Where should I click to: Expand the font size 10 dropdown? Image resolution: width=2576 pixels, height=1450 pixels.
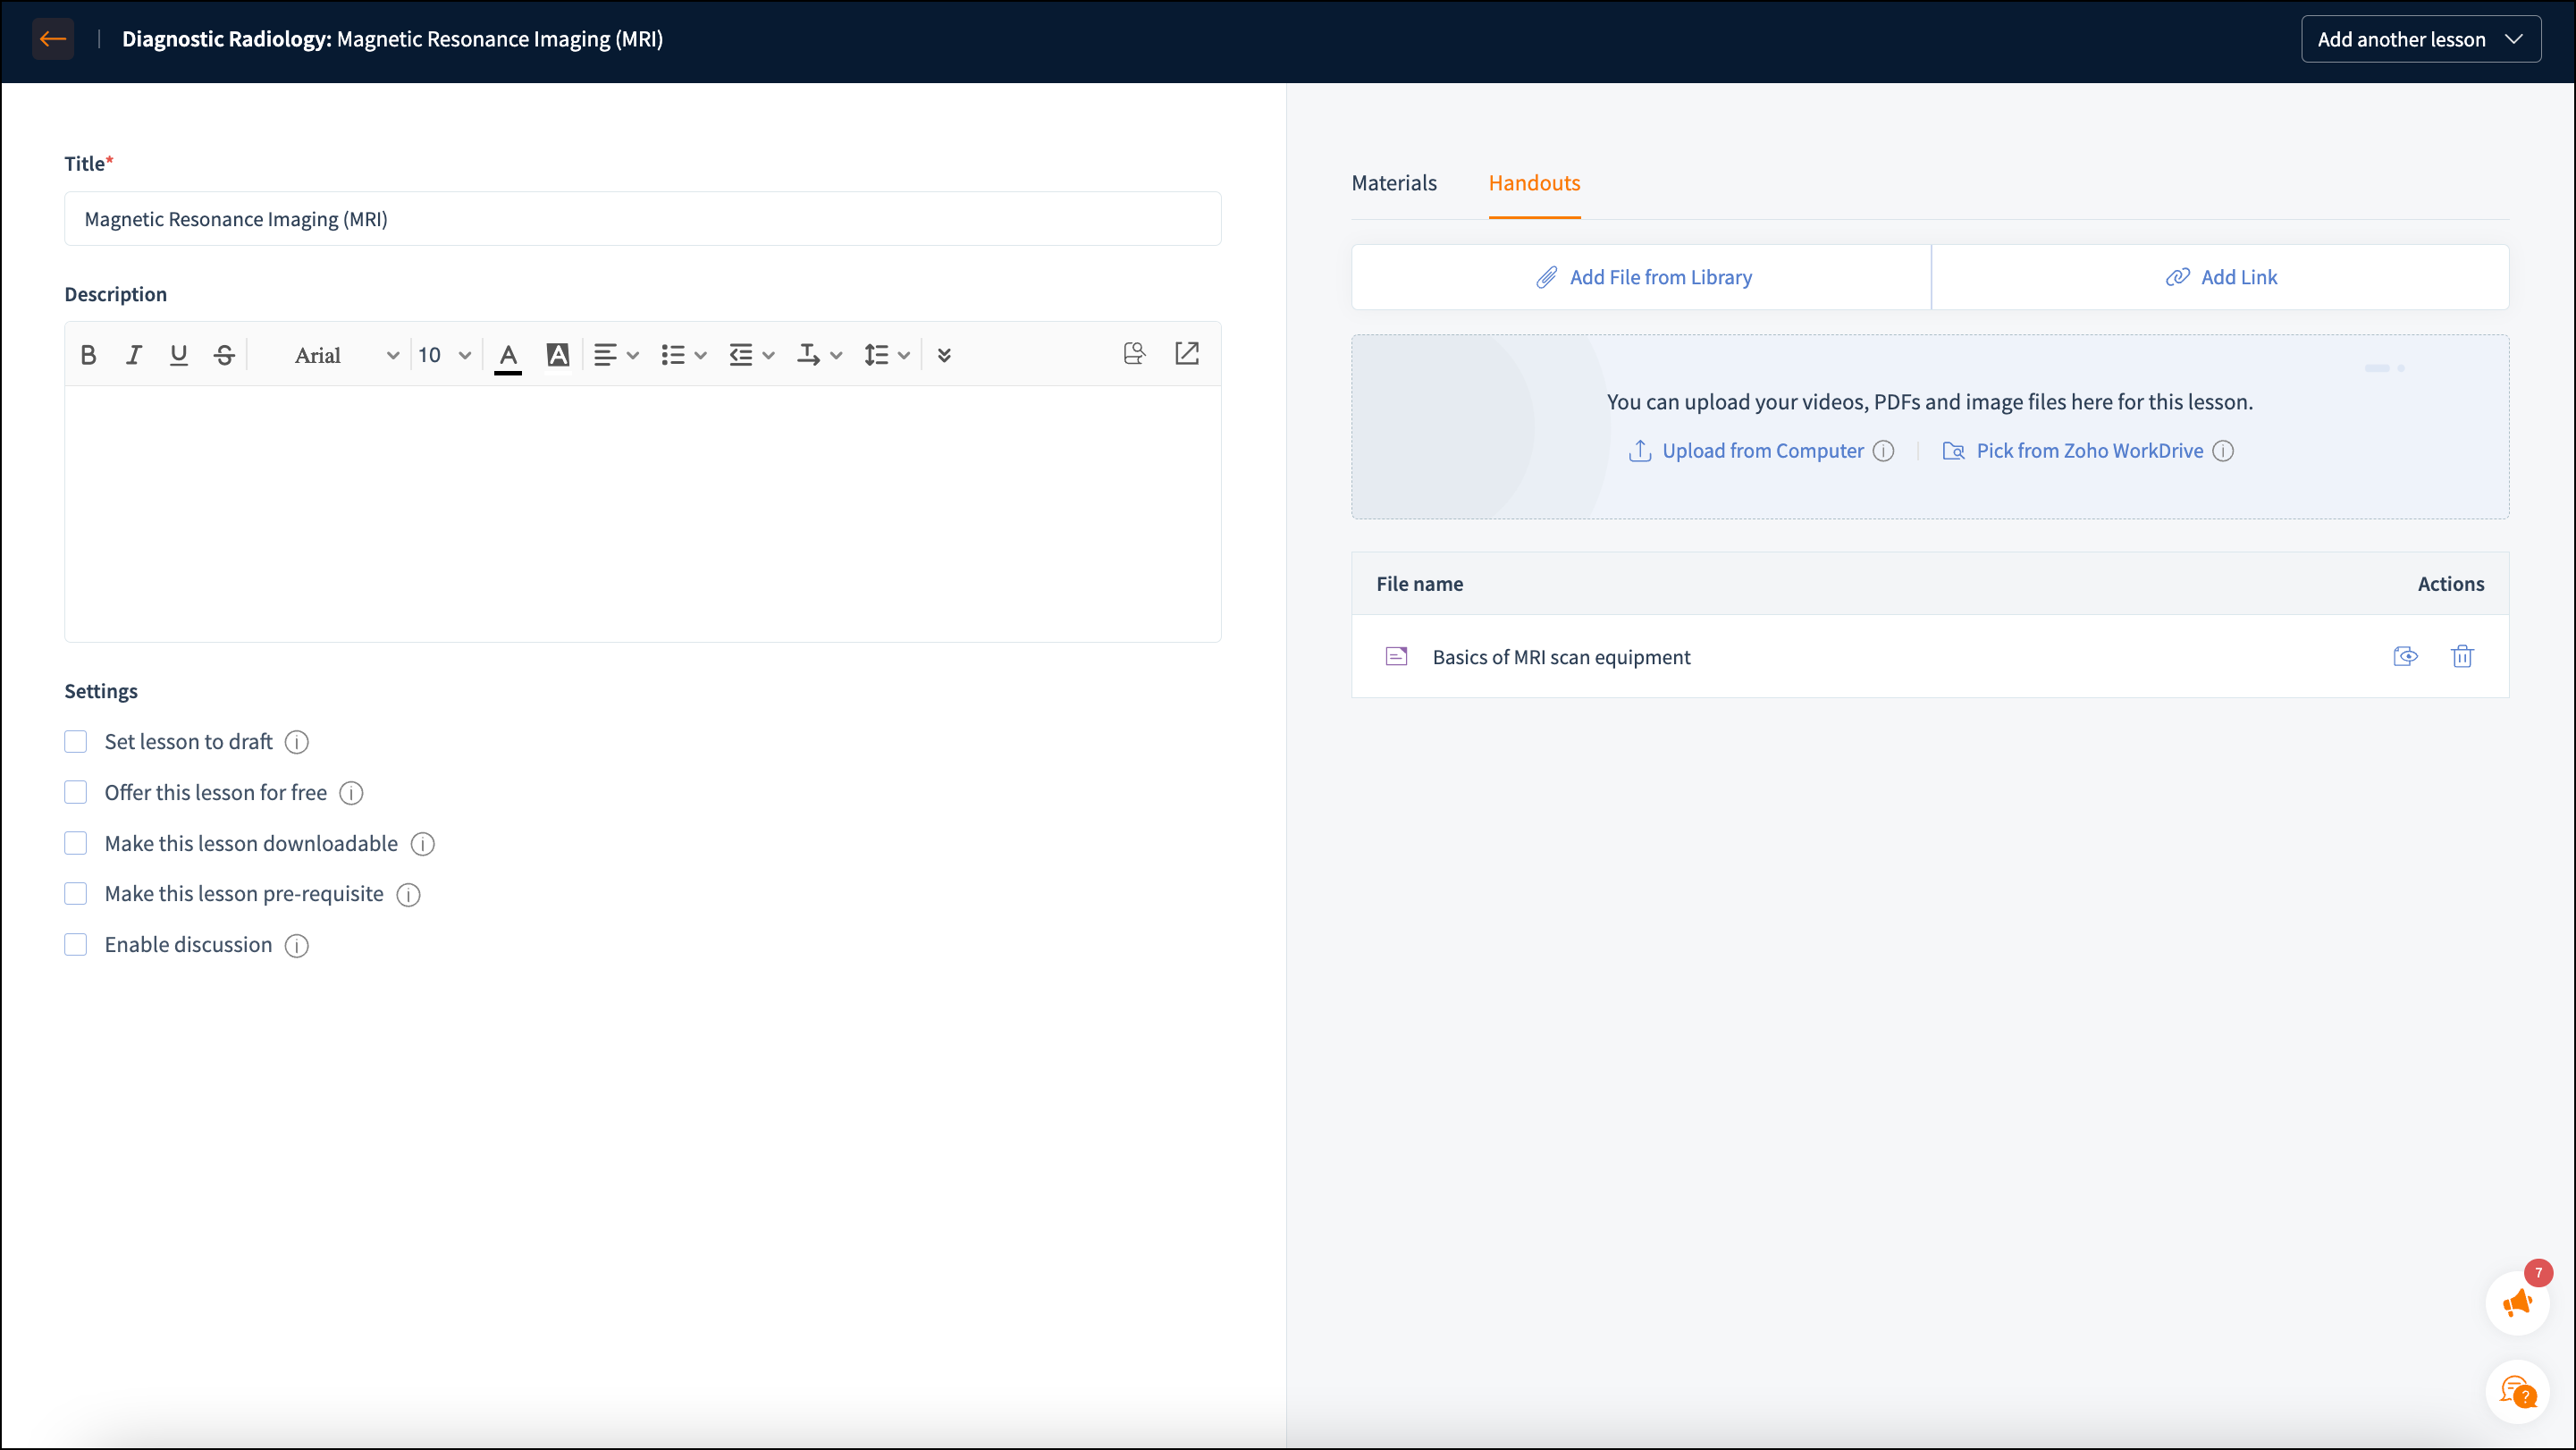(x=444, y=355)
